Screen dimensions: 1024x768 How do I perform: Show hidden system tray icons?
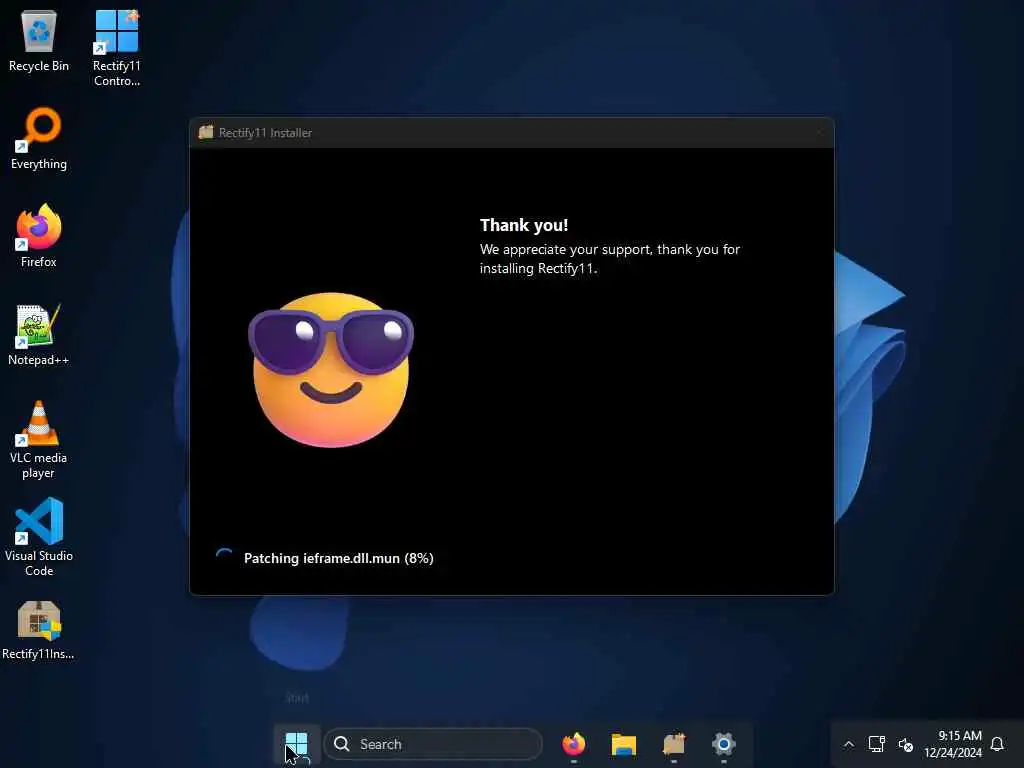point(848,744)
